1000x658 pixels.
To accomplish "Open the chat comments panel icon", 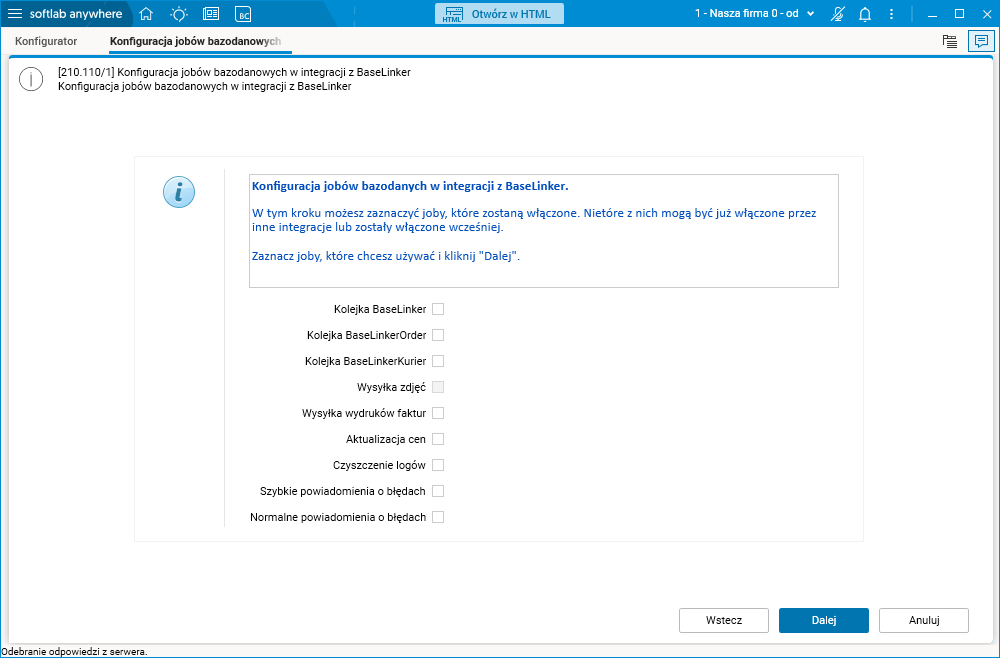I will pyautogui.click(x=981, y=41).
